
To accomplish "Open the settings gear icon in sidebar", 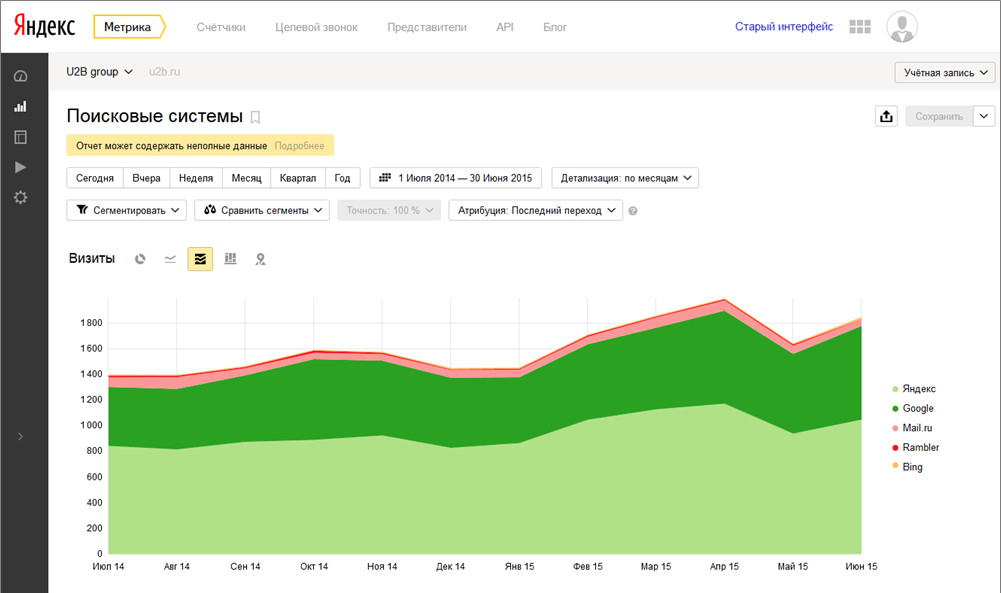I will [x=20, y=197].
